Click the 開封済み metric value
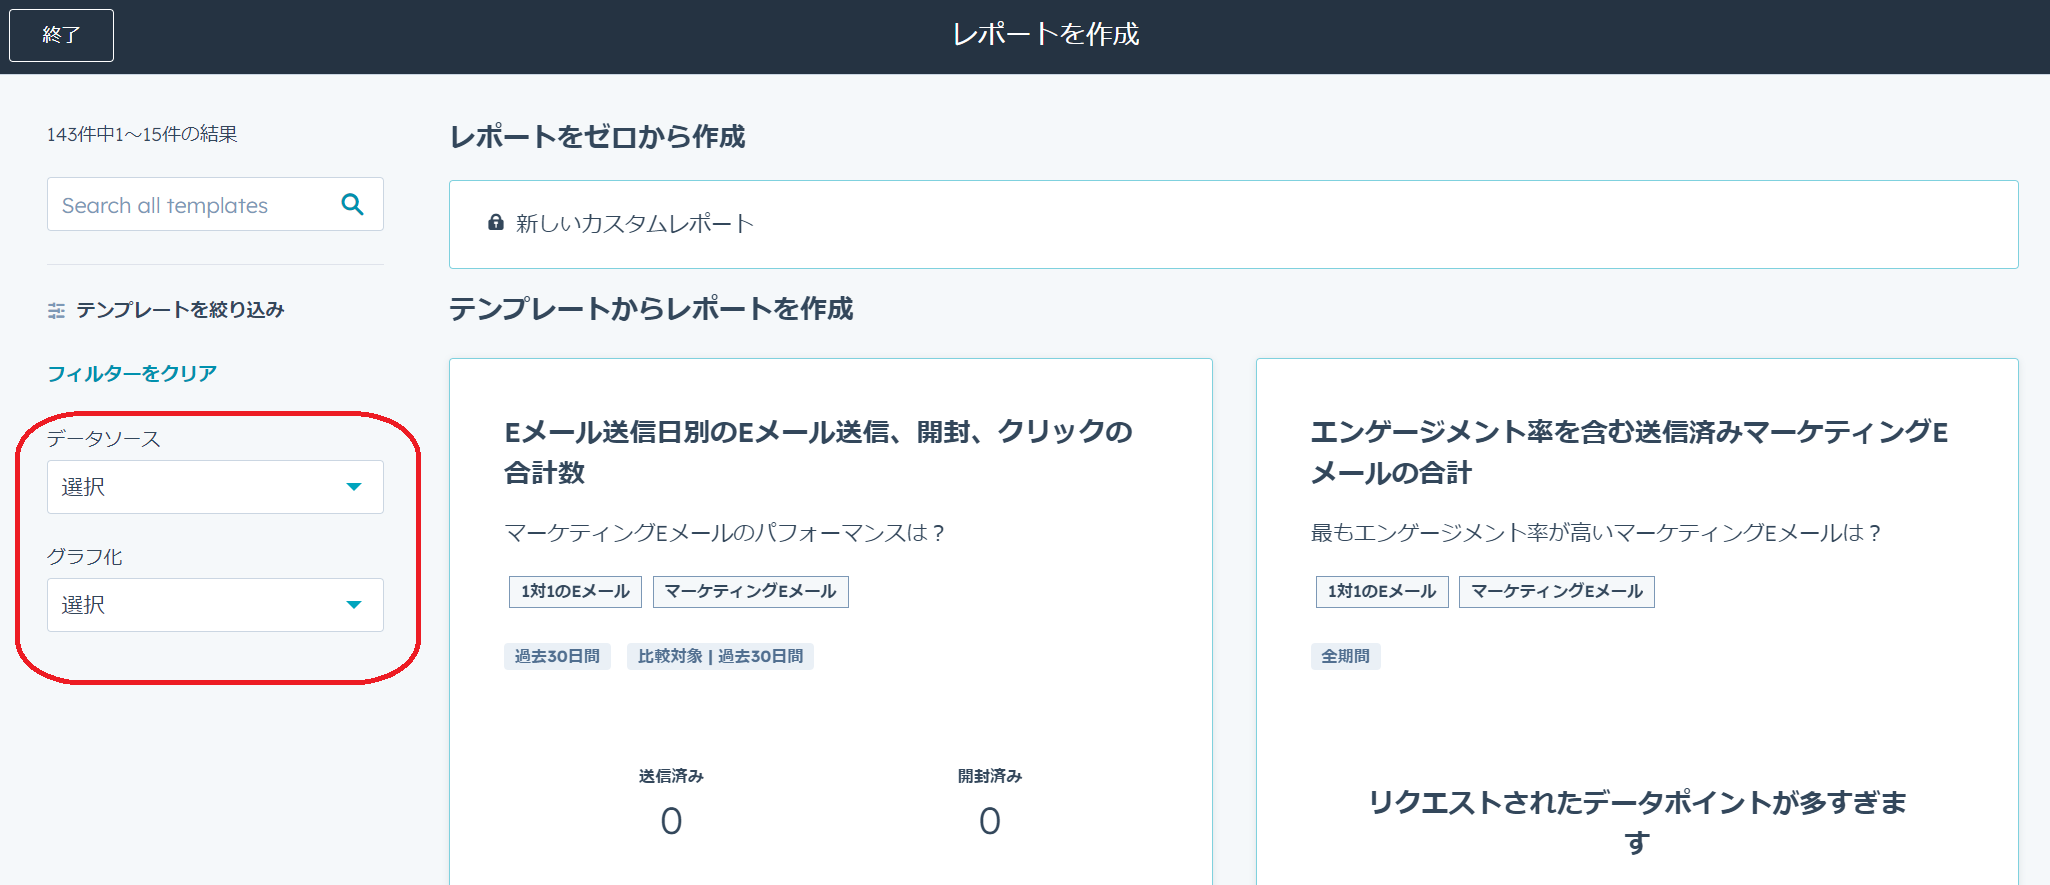This screenshot has width=2050, height=885. pos(990,821)
